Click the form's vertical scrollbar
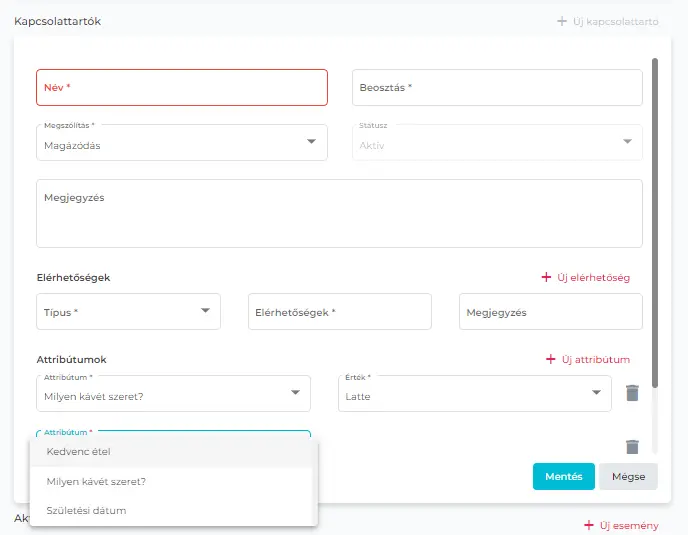The image size is (688, 535). (654, 220)
